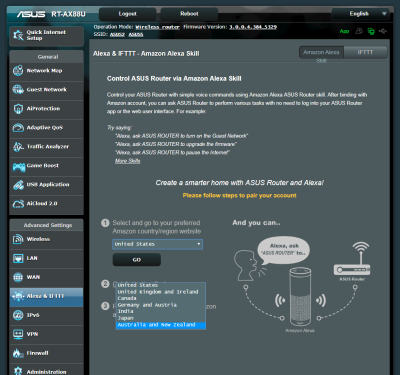Open the United States country dropdown
This screenshot has height=375, width=400.
pos(157,244)
